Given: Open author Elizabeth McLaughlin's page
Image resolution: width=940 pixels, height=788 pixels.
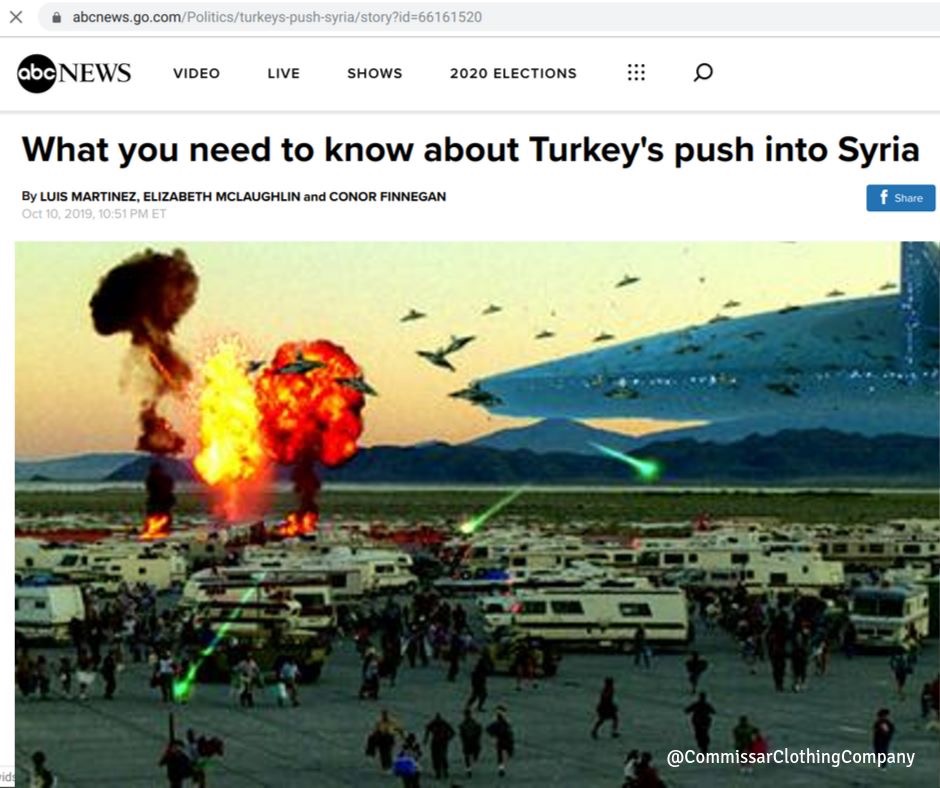Looking at the screenshot, I should pyautogui.click(x=222, y=197).
